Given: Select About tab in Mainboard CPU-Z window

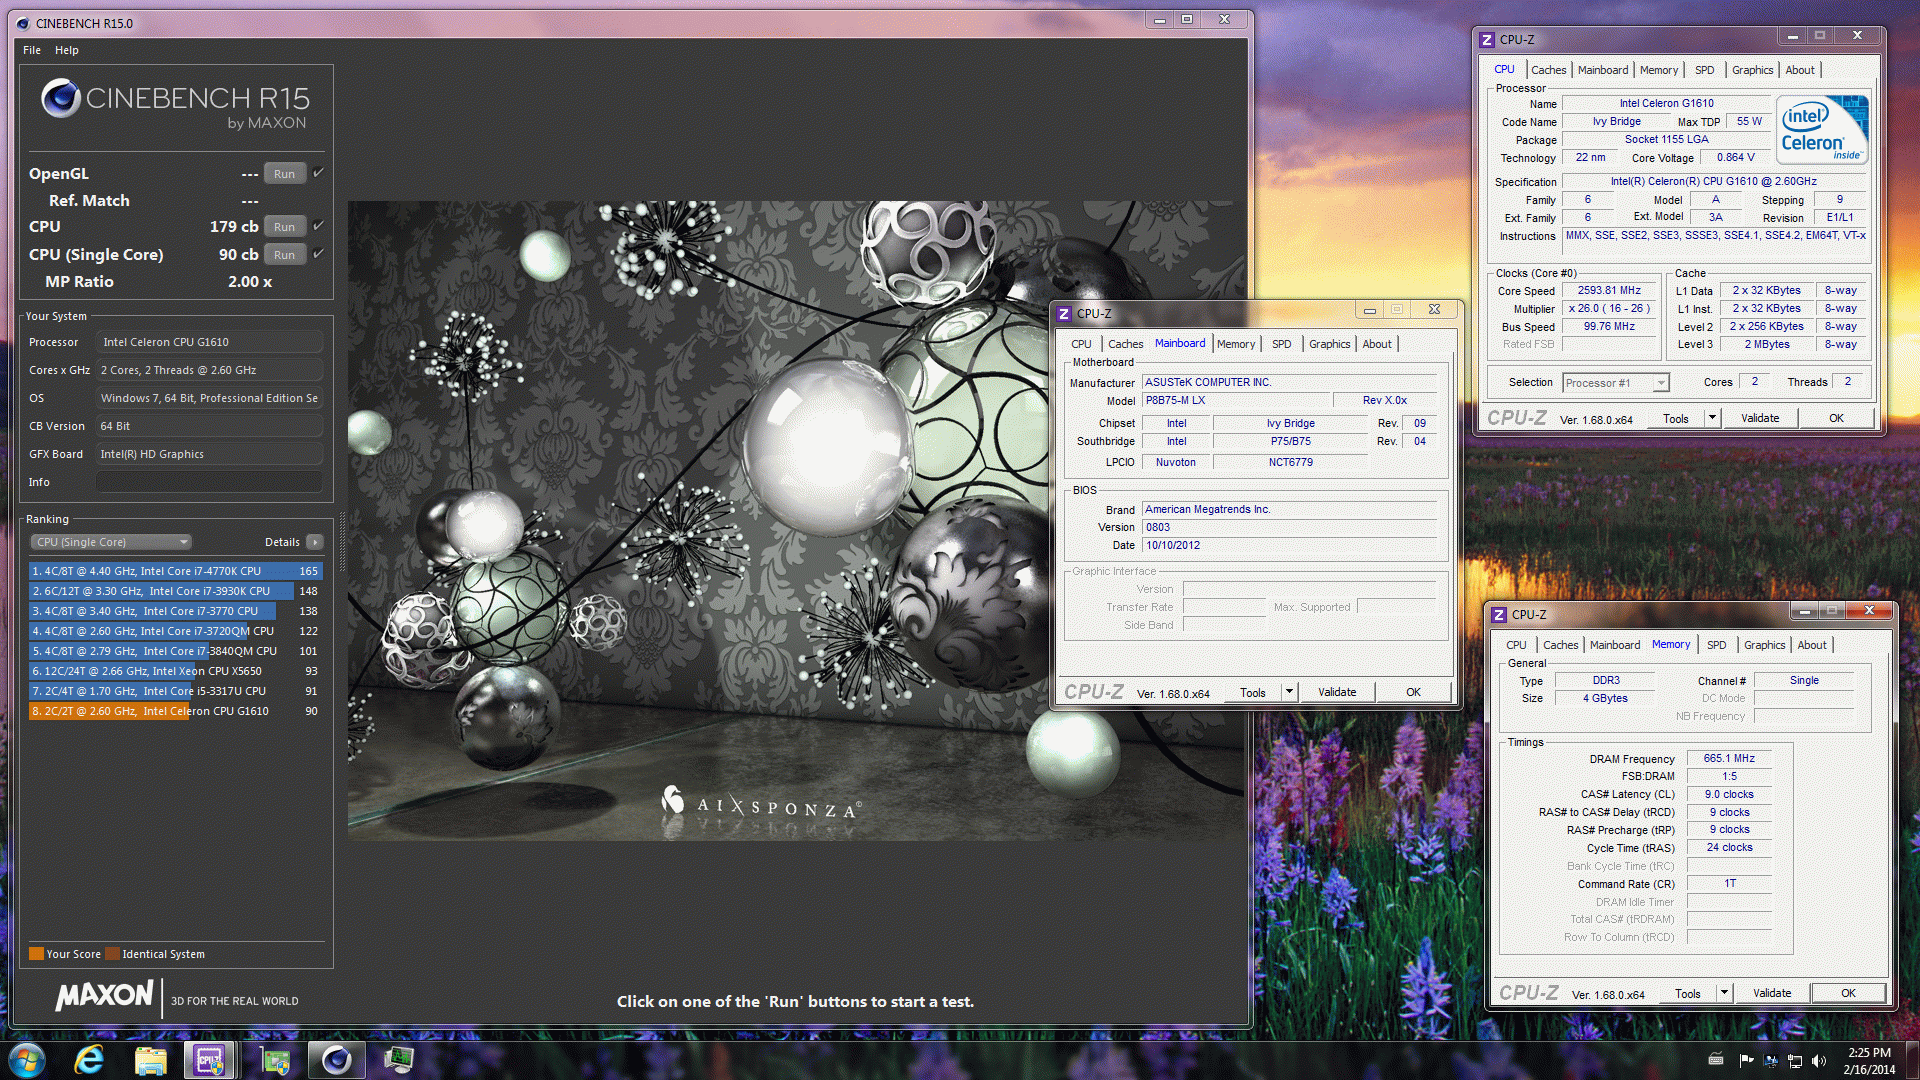Looking at the screenshot, I should tap(1376, 344).
